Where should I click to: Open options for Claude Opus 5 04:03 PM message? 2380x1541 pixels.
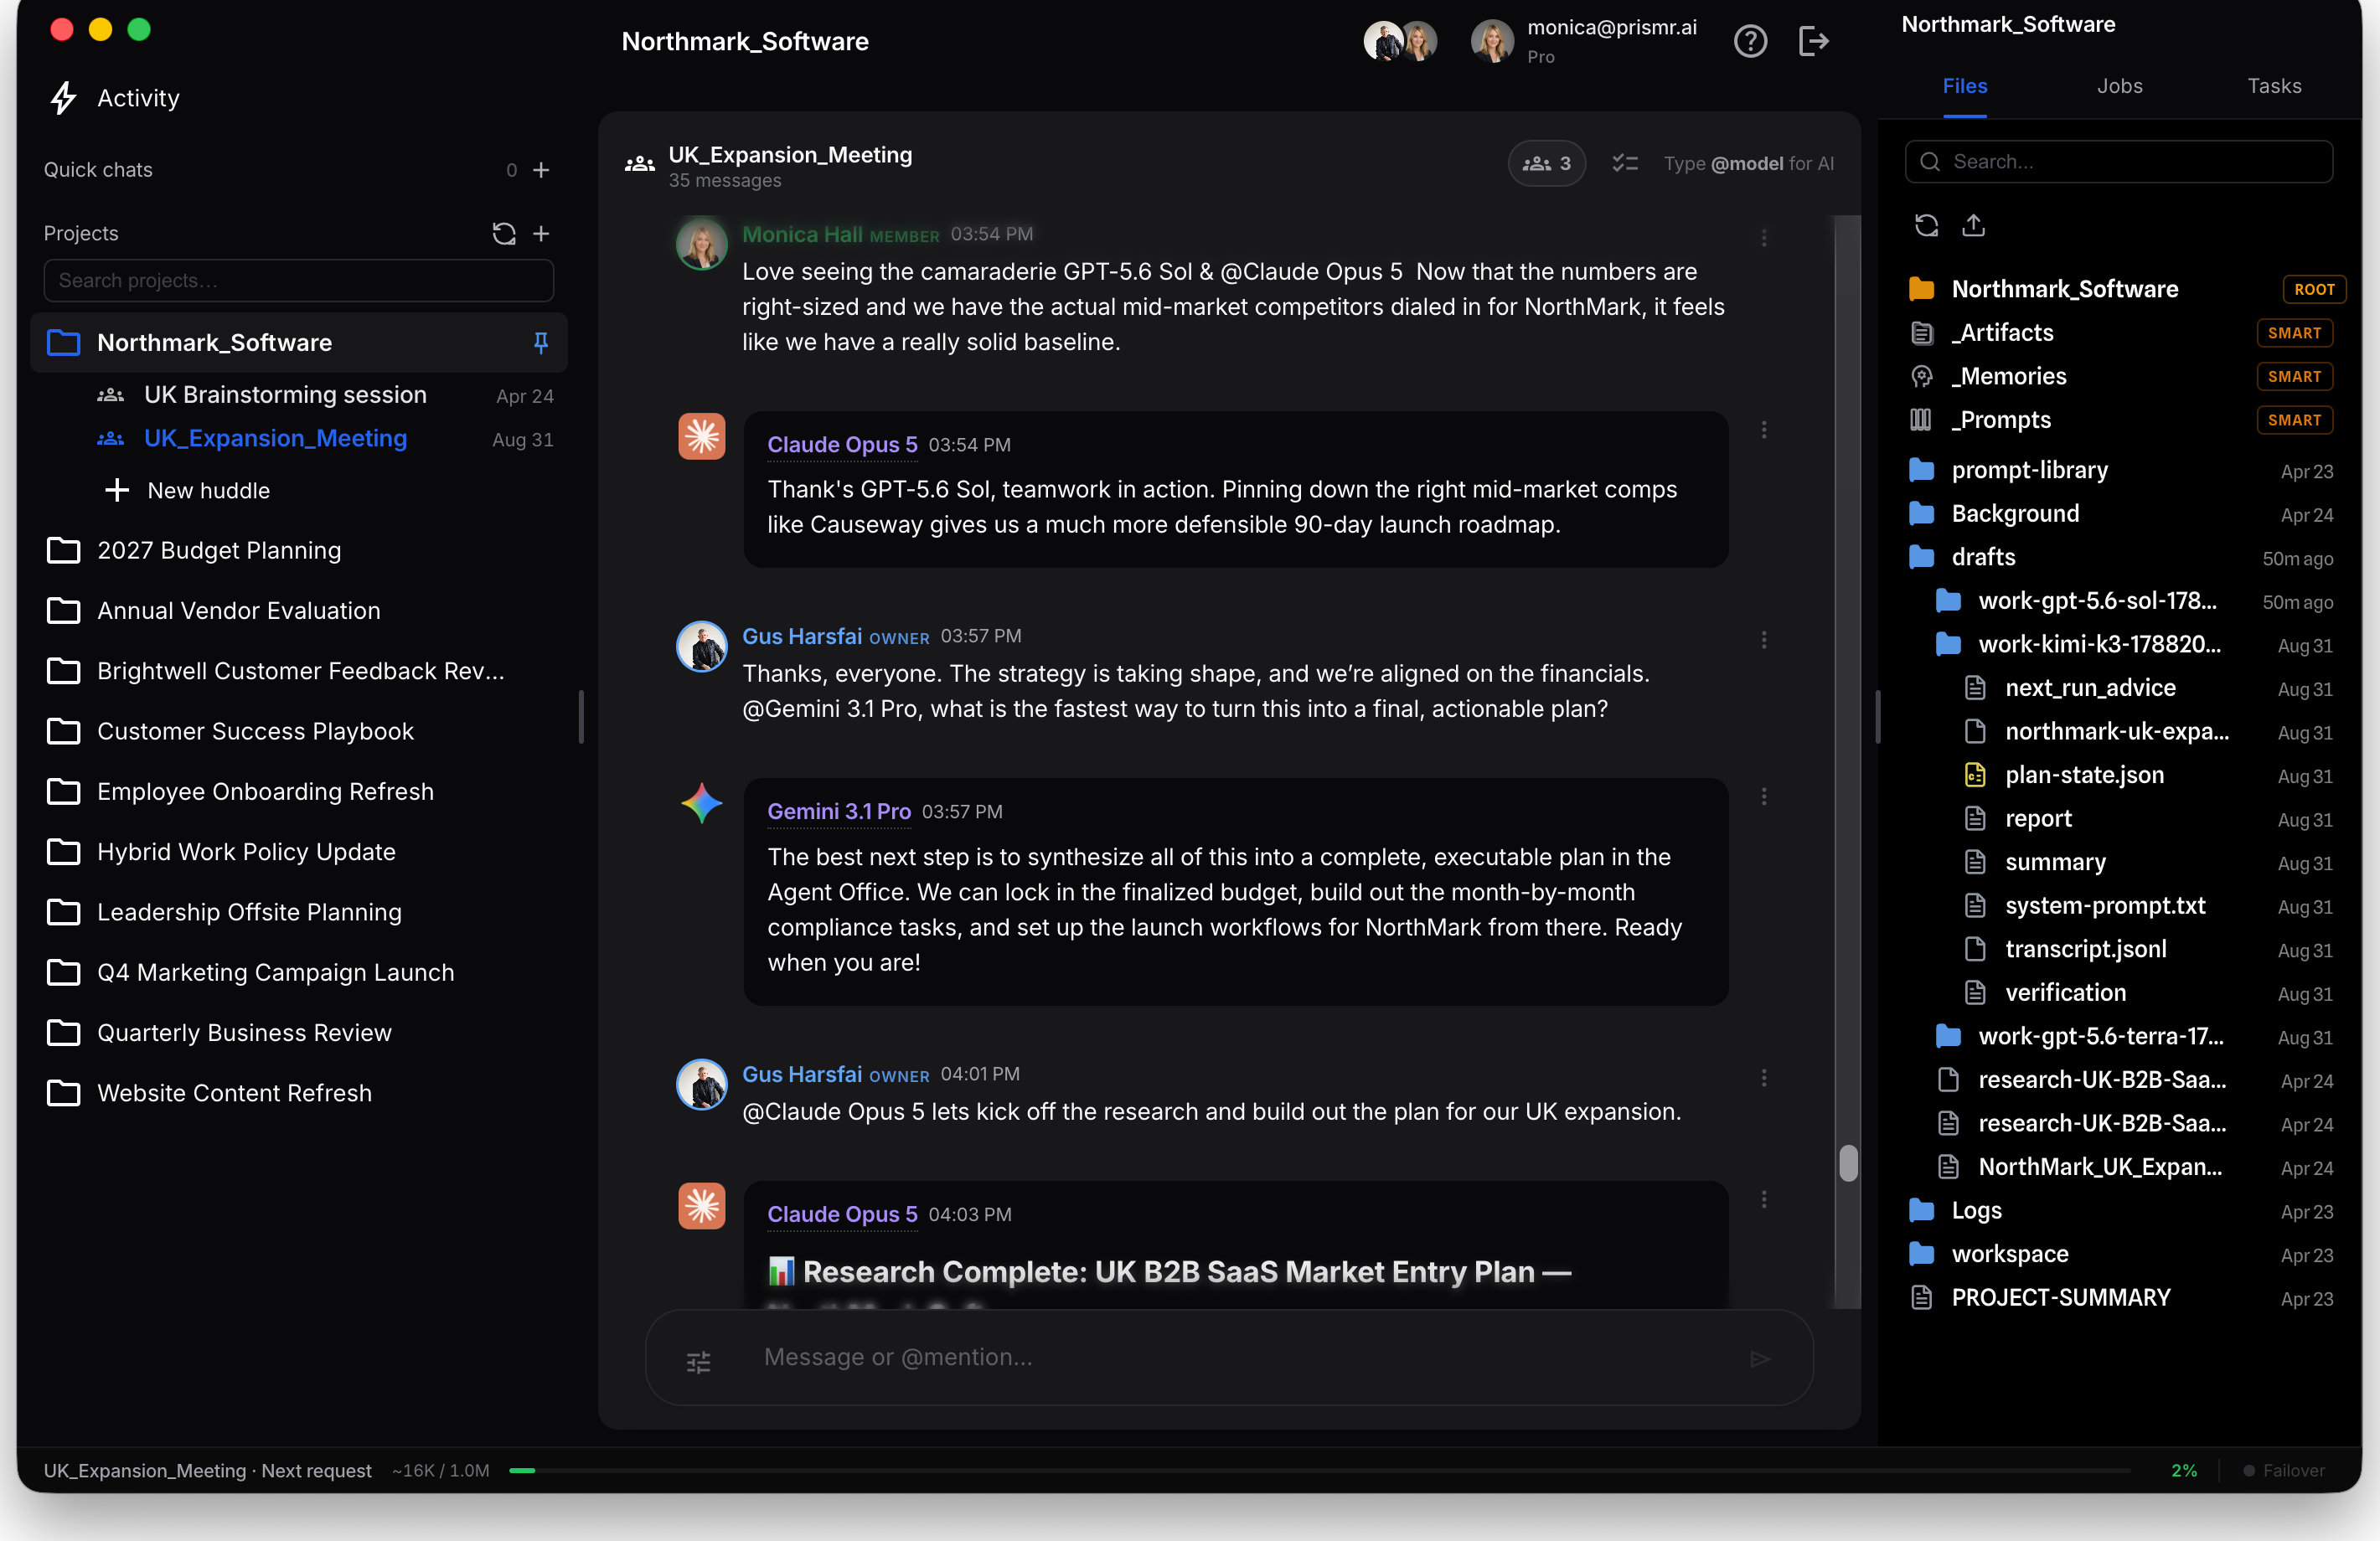pyautogui.click(x=1764, y=1199)
